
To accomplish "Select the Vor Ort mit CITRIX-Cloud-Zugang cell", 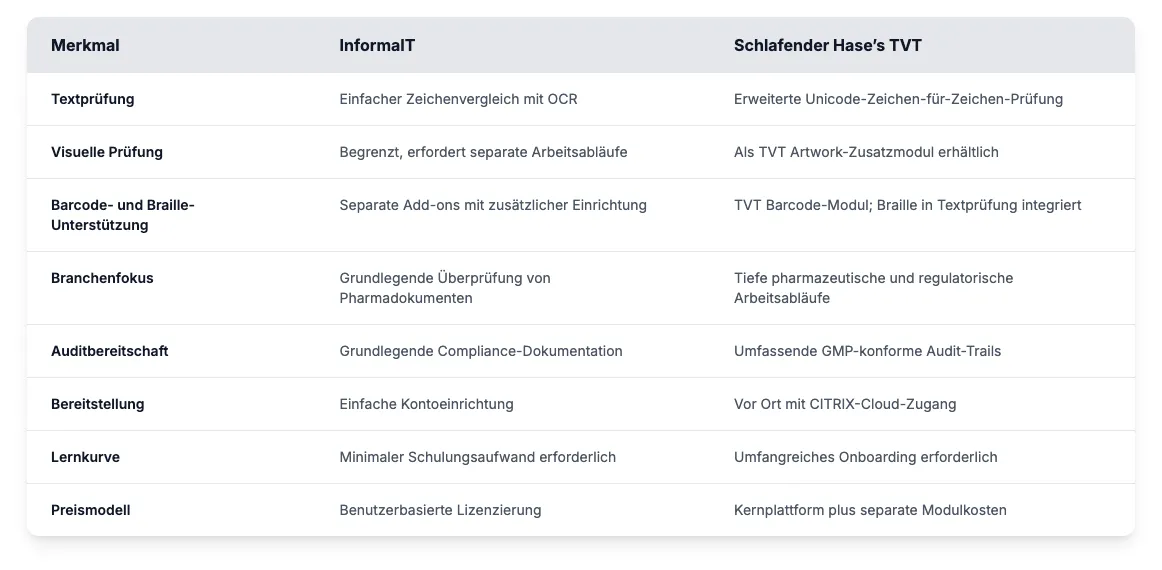I will coord(845,404).
